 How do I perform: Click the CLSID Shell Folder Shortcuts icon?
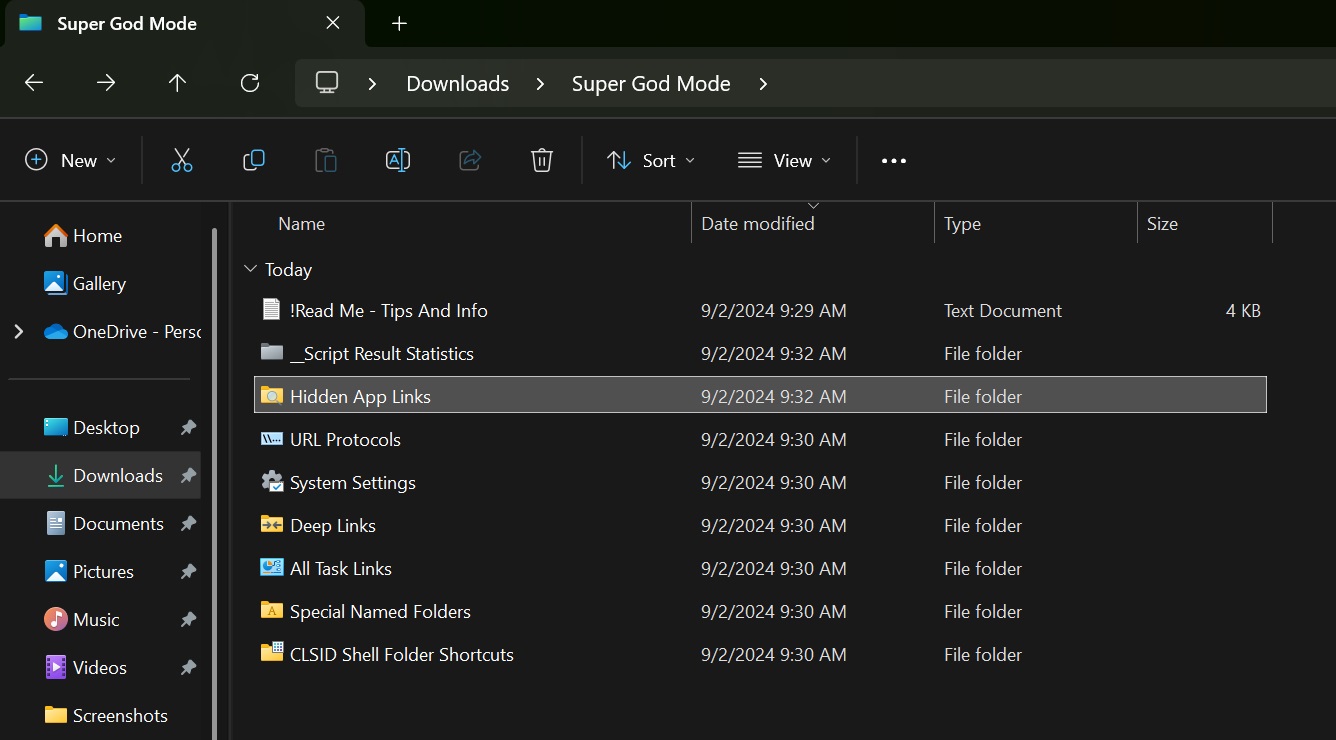point(272,653)
